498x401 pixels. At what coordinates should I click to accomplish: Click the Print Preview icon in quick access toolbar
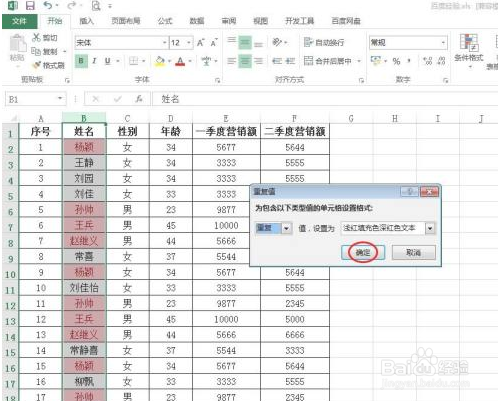pyautogui.click(x=96, y=6)
